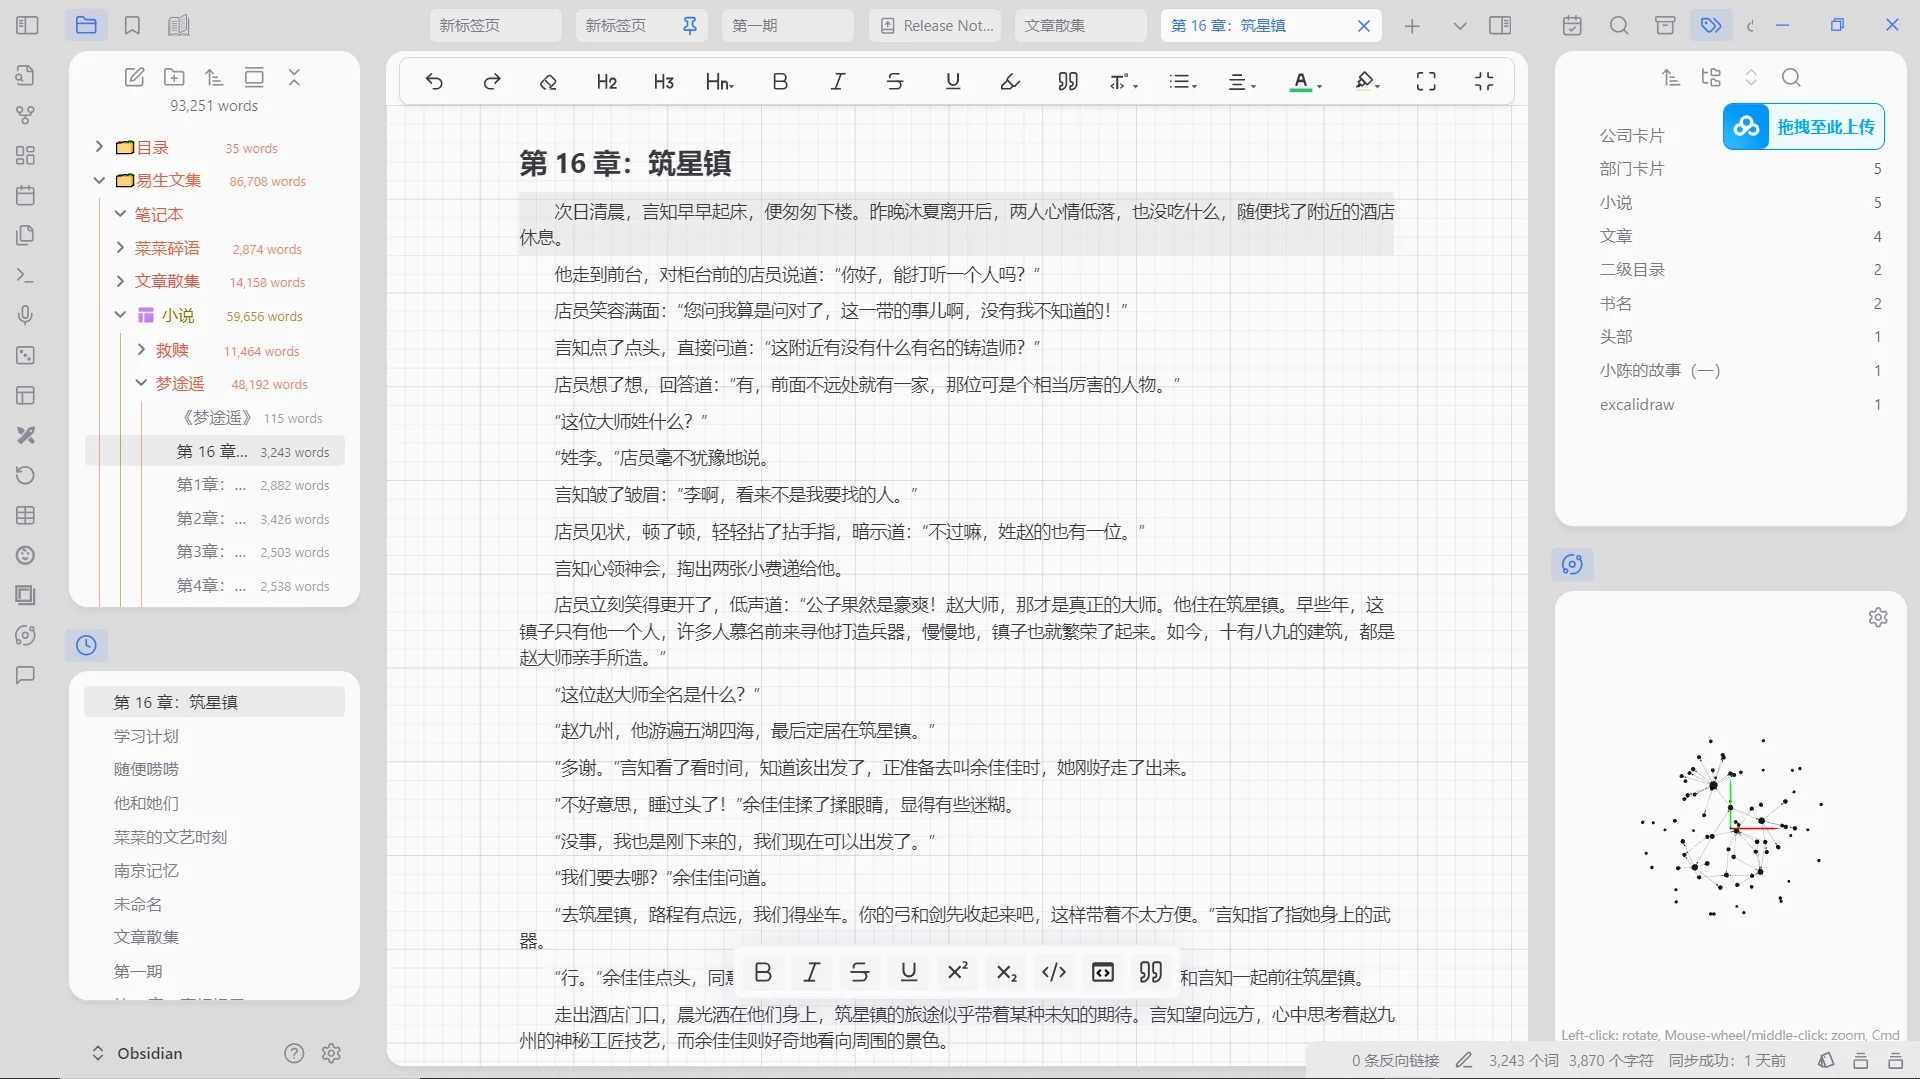
Task: Toggle superscript in the floating toolbar
Action: tap(957, 971)
